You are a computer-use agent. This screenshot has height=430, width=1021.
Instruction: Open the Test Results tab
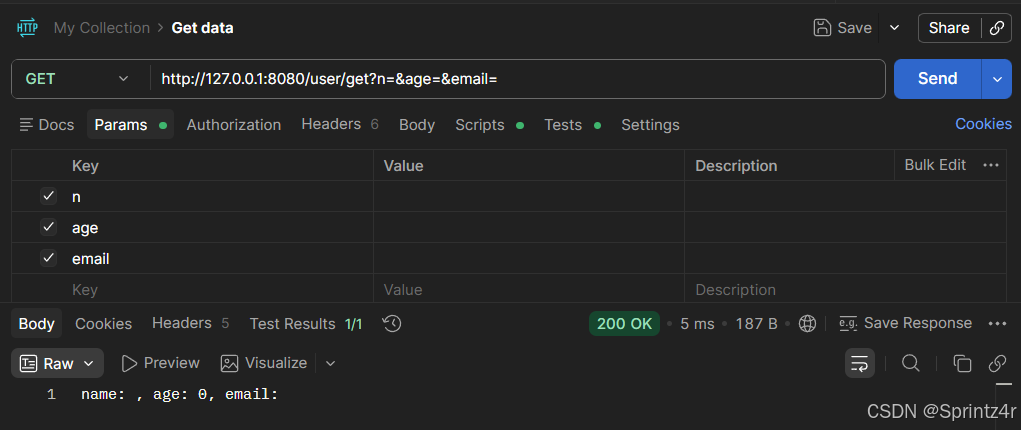point(306,324)
